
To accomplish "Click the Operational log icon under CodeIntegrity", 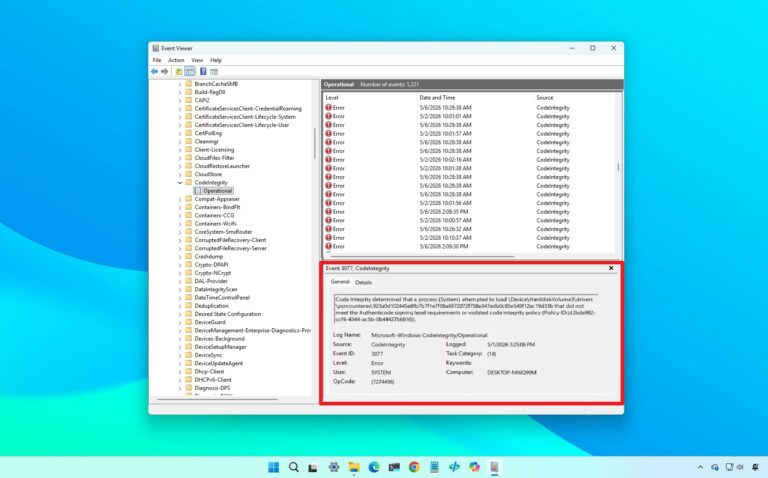I will (x=197, y=191).
